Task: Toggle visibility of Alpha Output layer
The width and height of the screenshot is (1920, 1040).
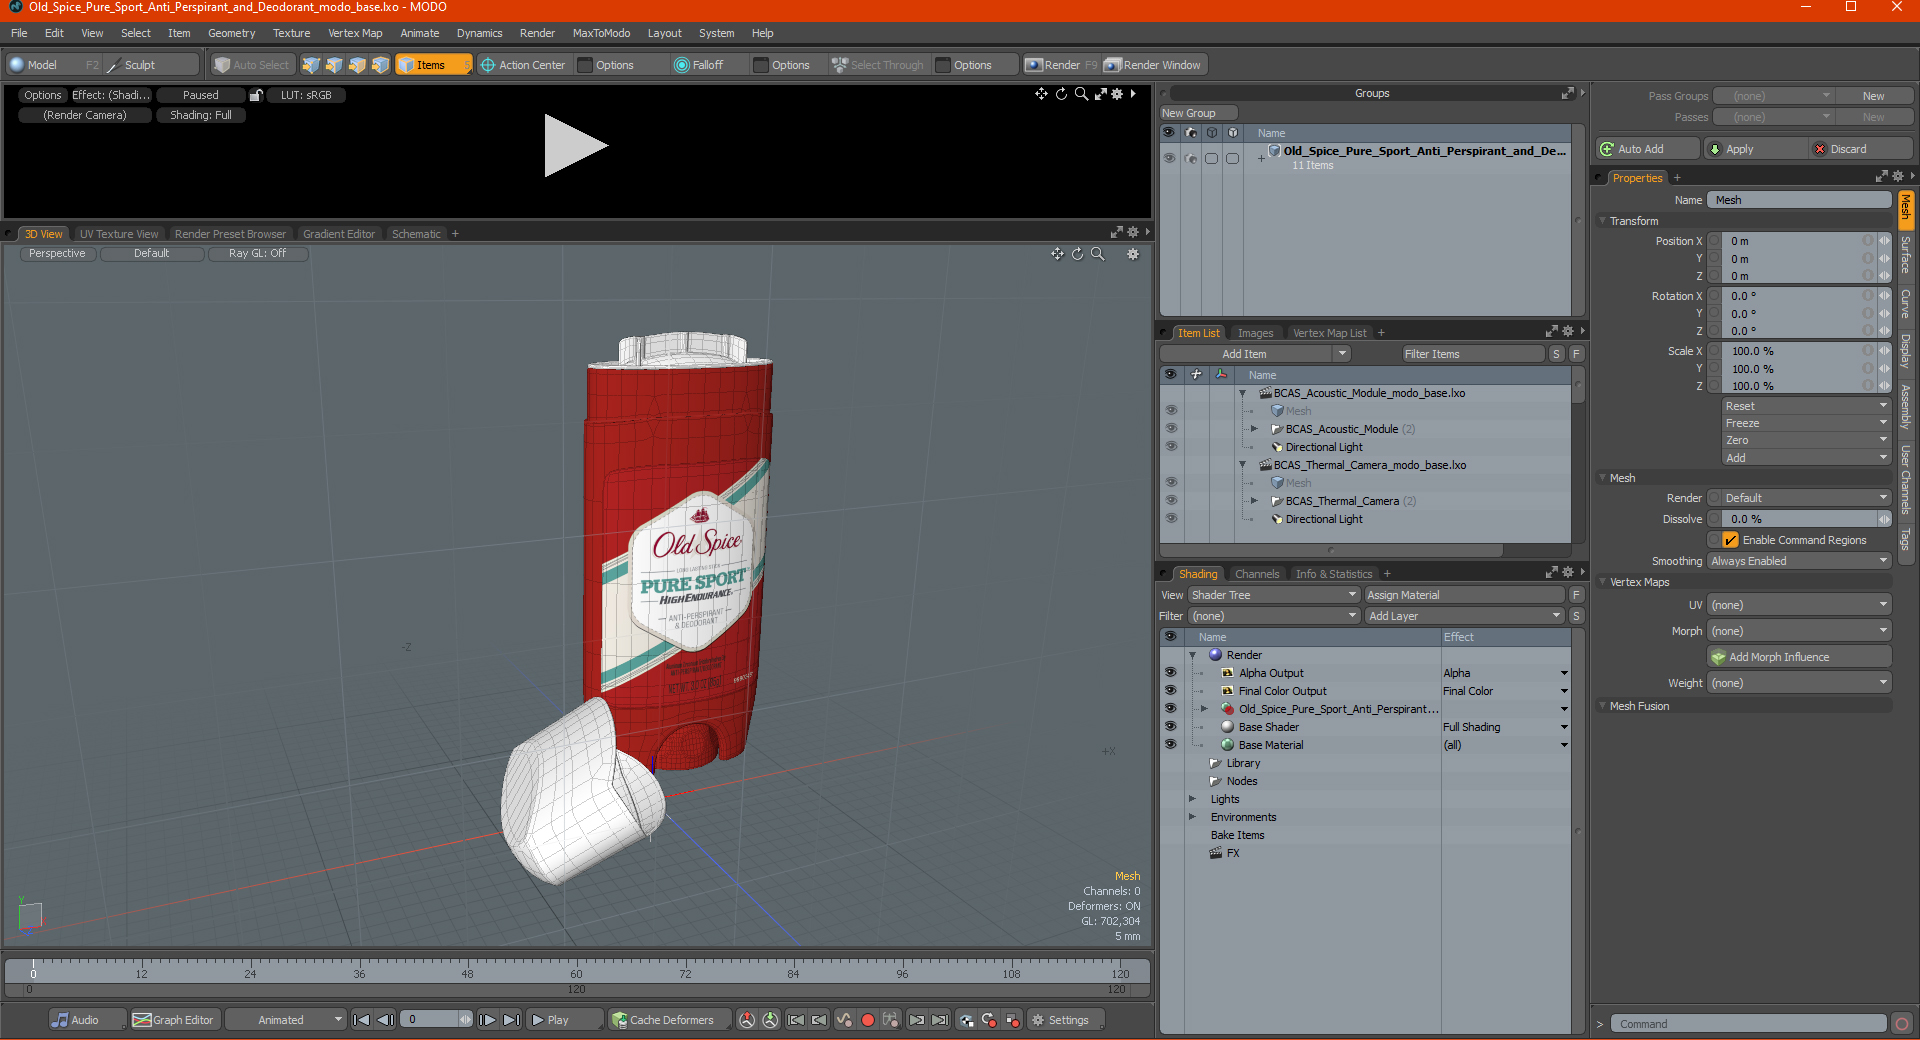Action: pos(1170,673)
